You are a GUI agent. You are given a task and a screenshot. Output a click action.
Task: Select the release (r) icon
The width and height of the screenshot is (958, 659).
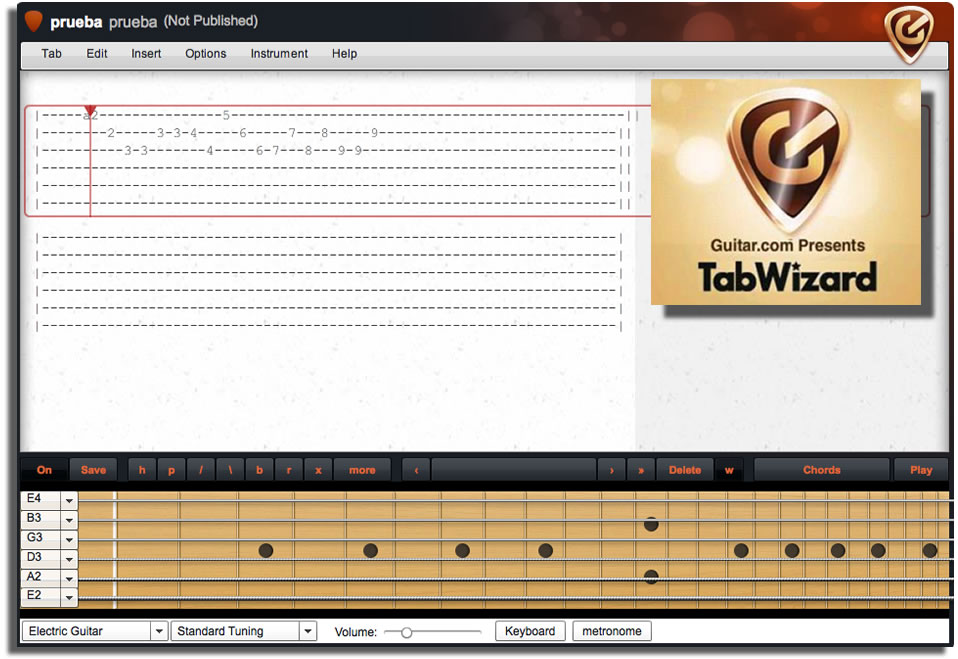click(288, 469)
